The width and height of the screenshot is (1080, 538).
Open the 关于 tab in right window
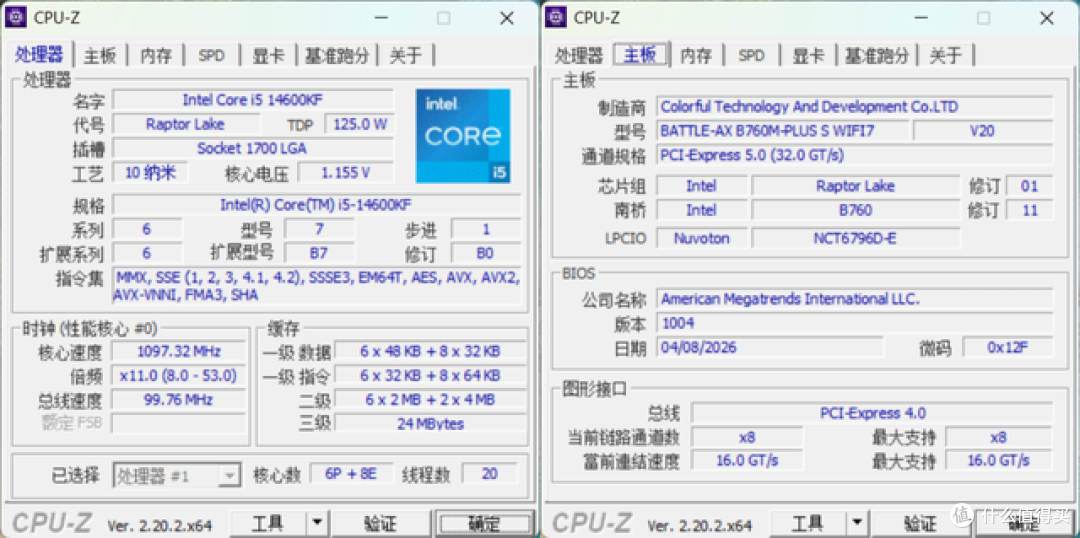pyautogui.click(x=946, y=56)
